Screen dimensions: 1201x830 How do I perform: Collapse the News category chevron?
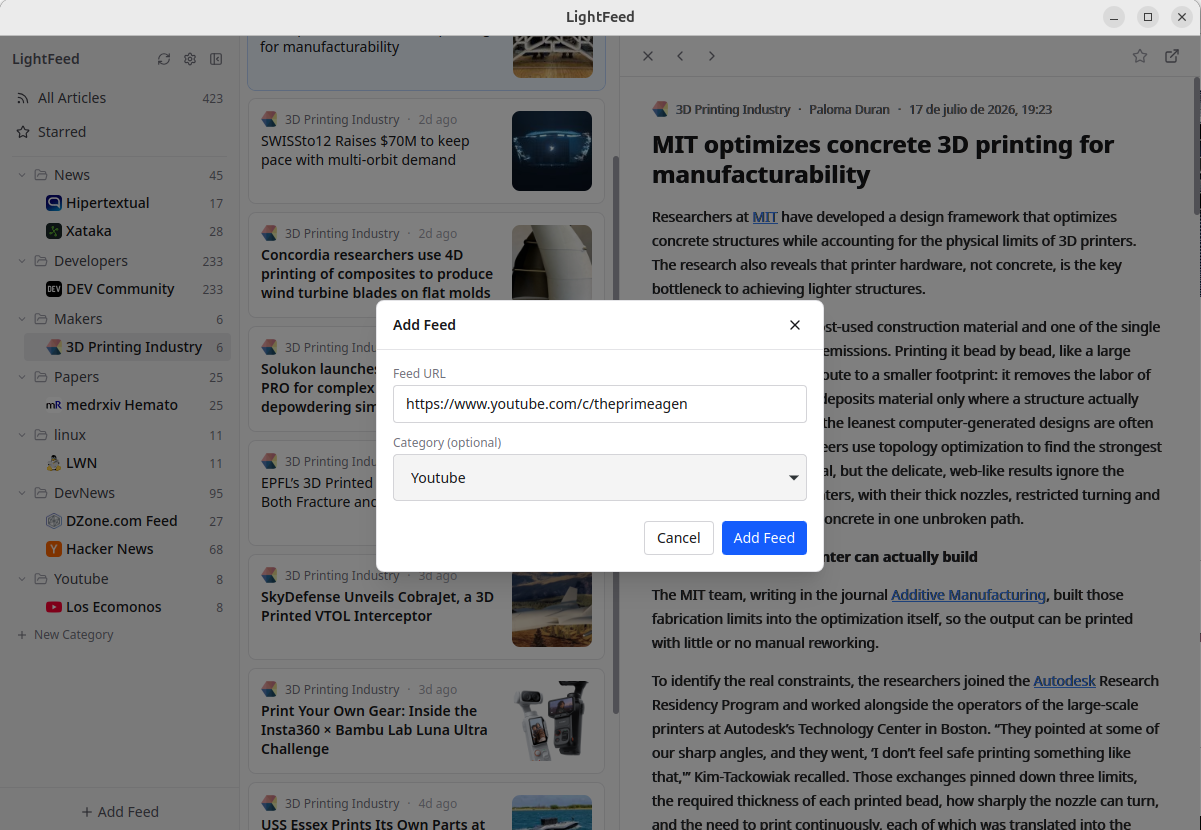(22, 175)
